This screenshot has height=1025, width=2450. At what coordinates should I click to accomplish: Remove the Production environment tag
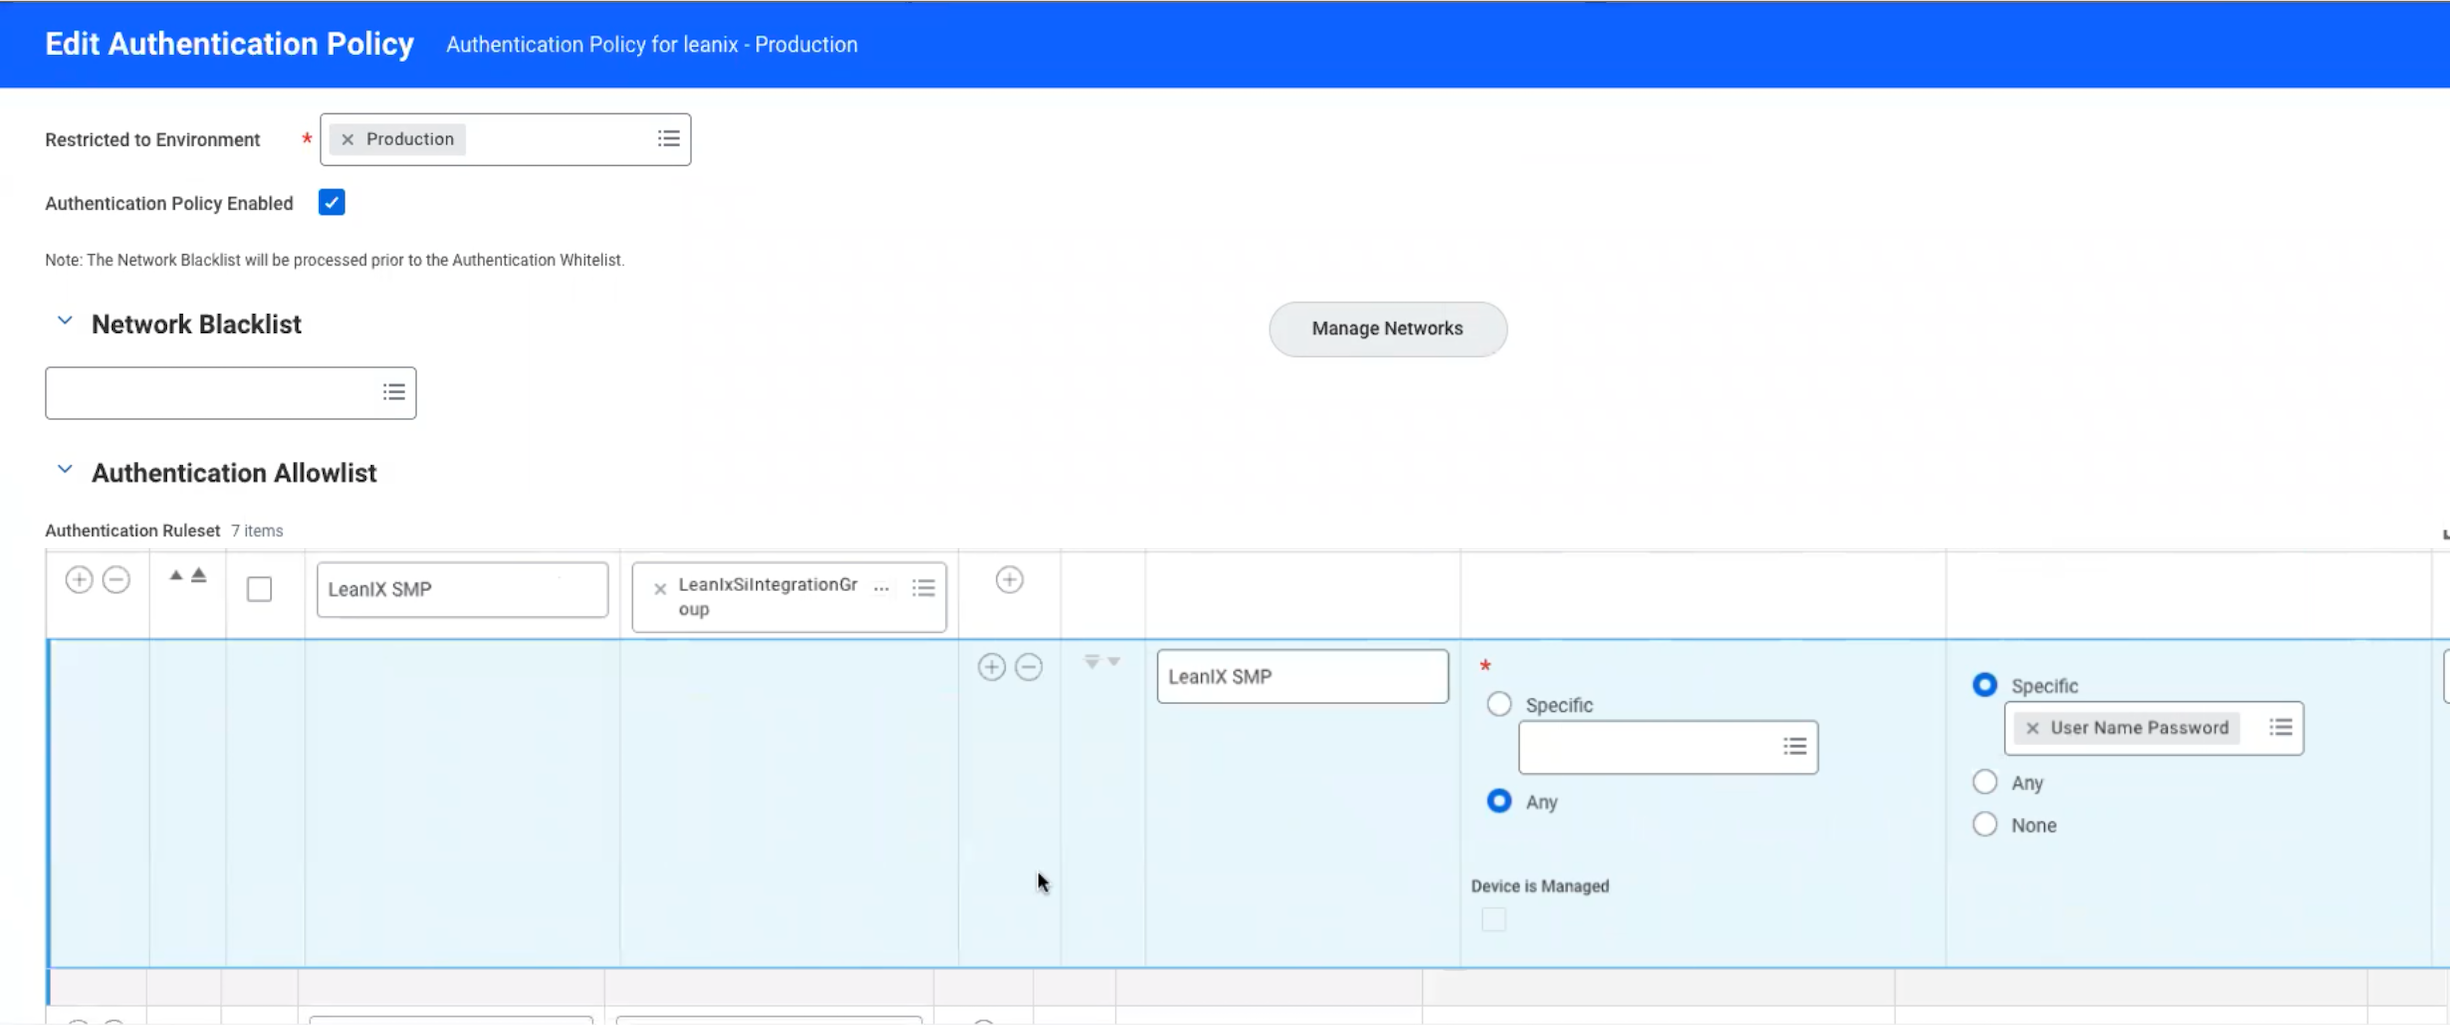pos(347,139)
